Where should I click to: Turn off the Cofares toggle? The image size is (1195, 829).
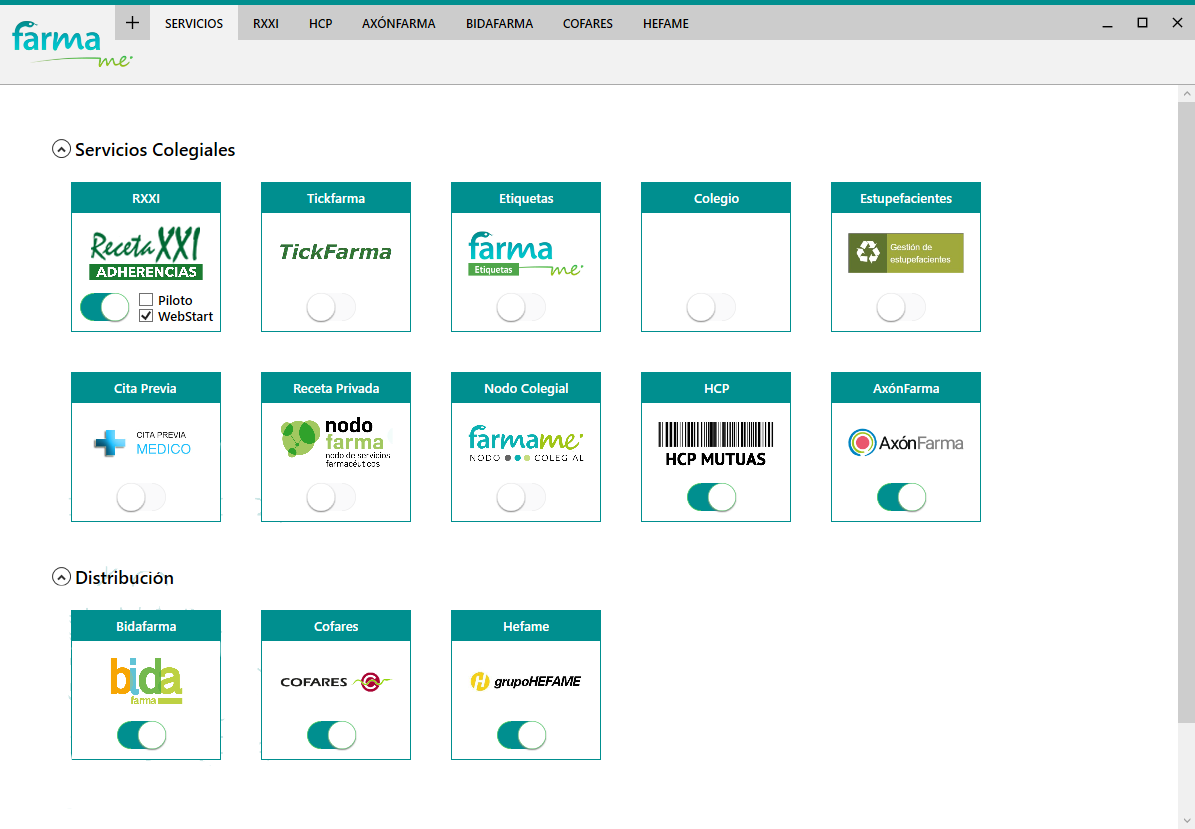pos(331,735)
